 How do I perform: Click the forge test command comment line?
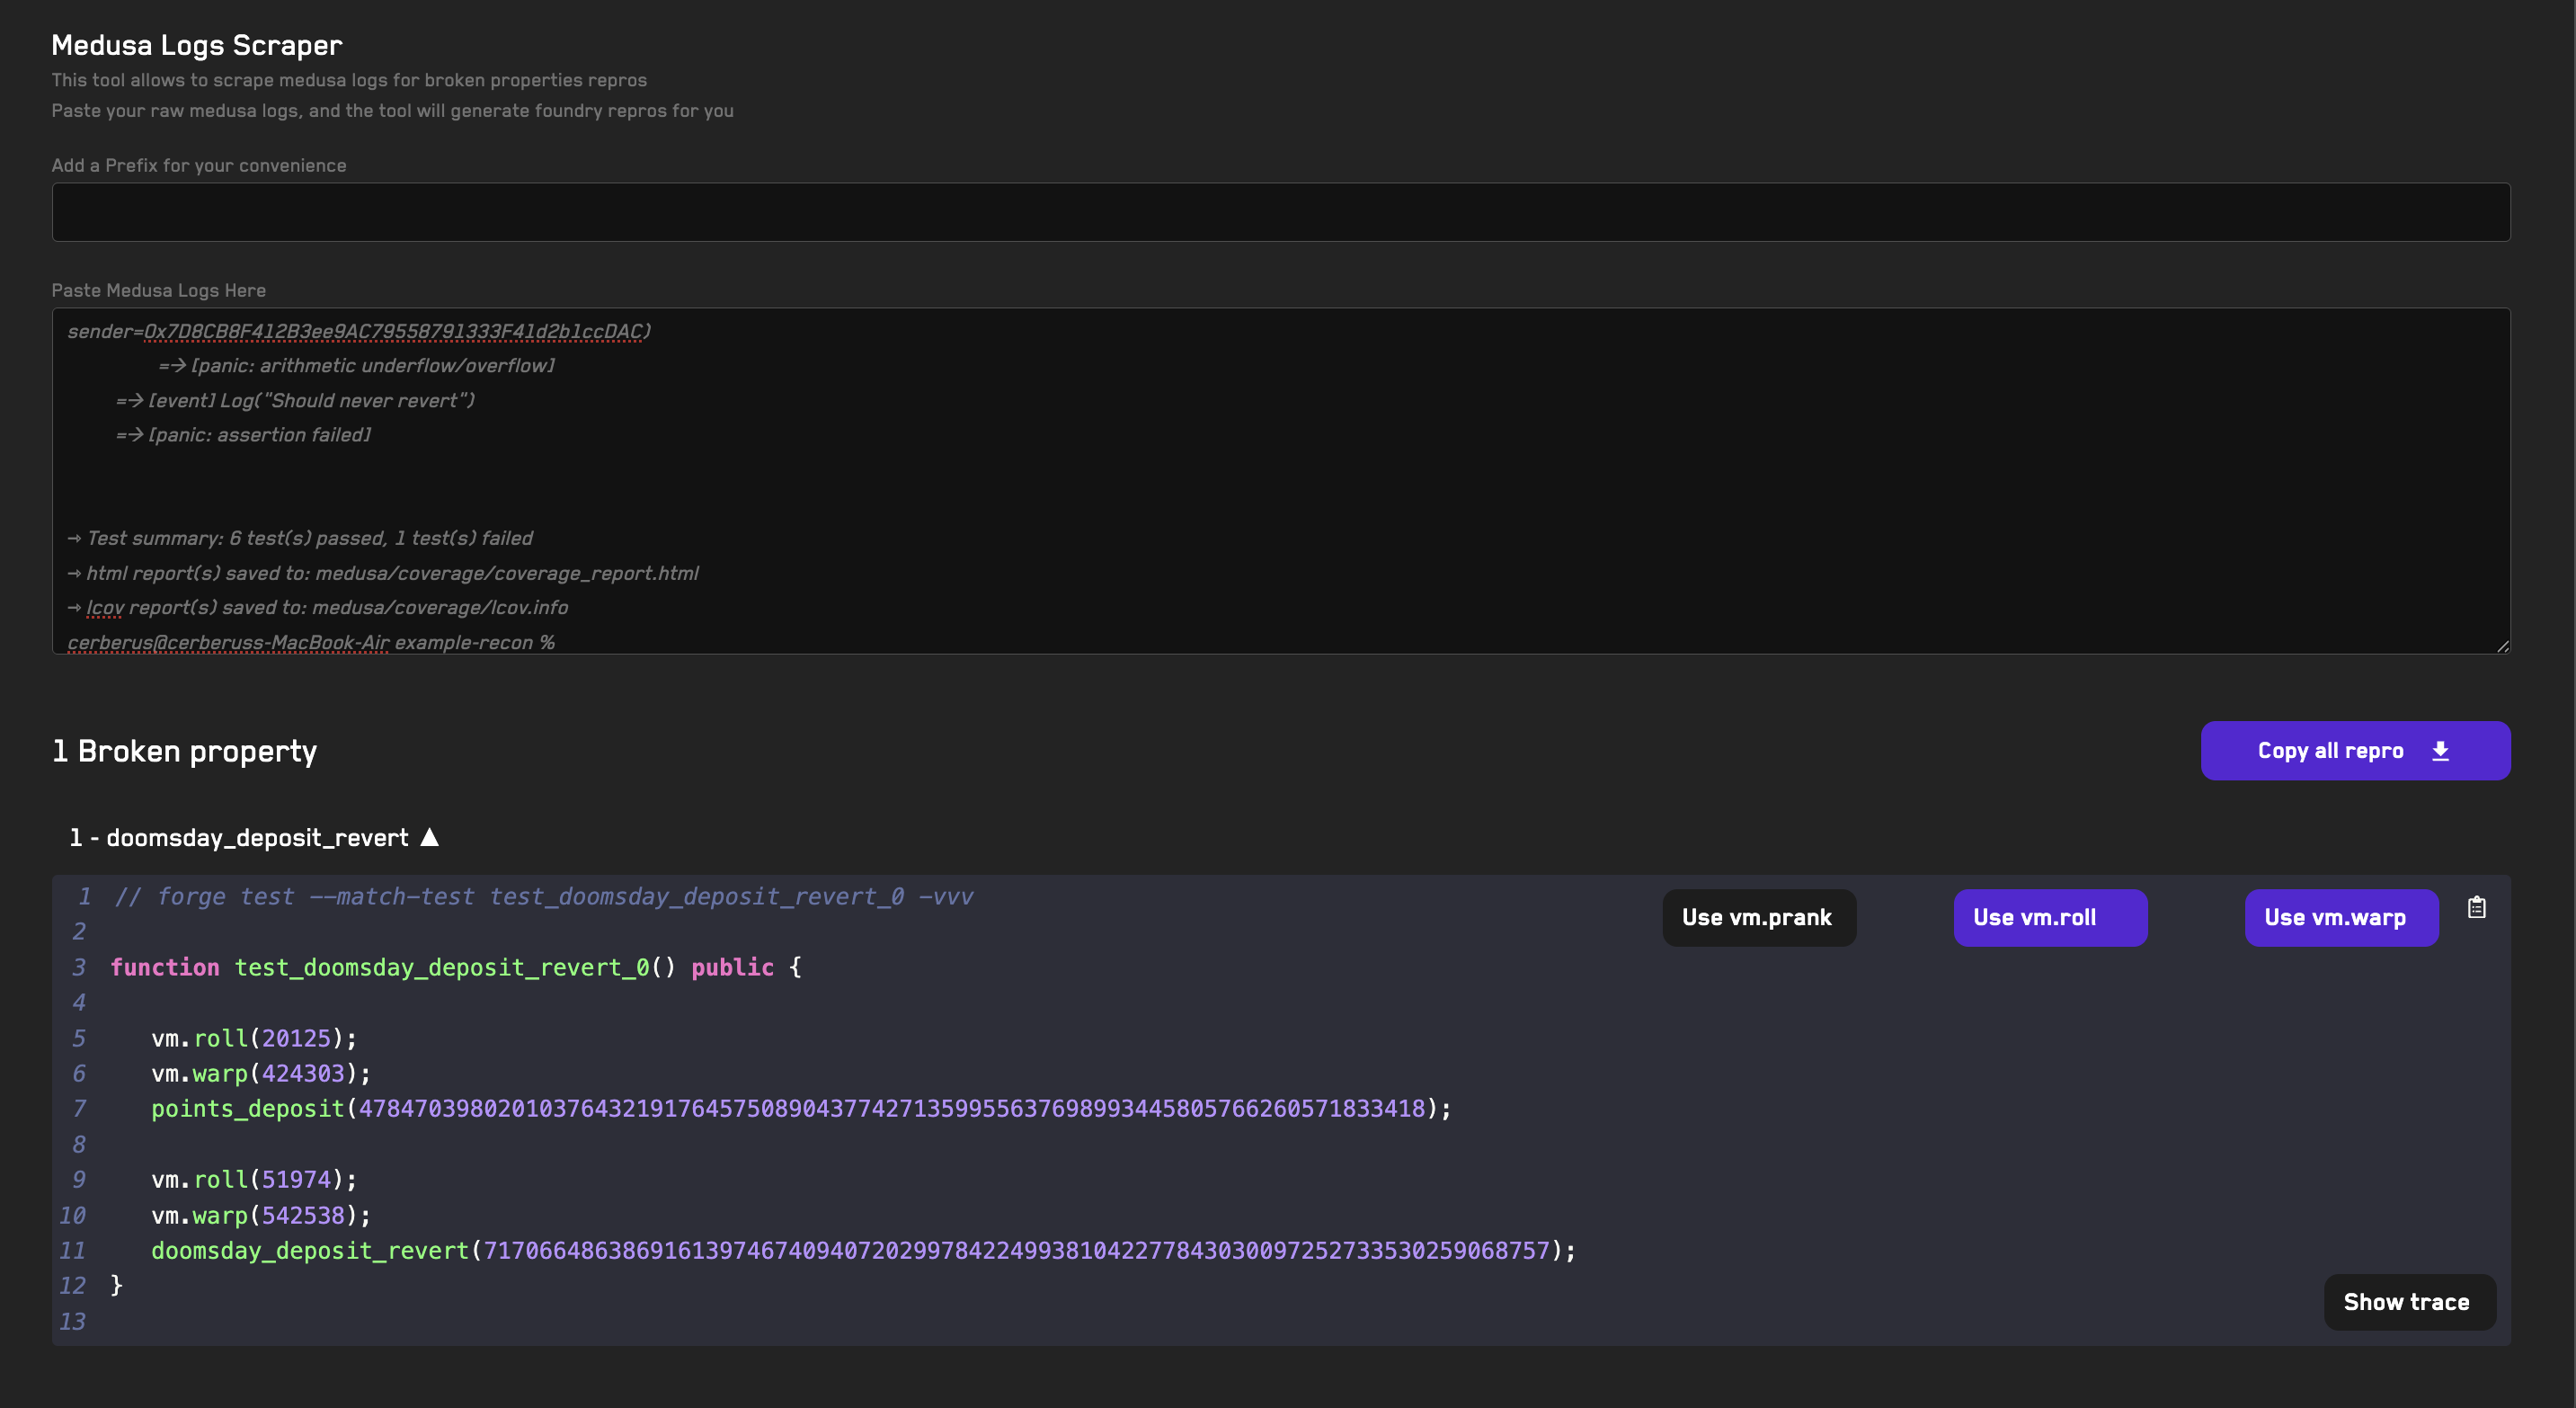543,896
